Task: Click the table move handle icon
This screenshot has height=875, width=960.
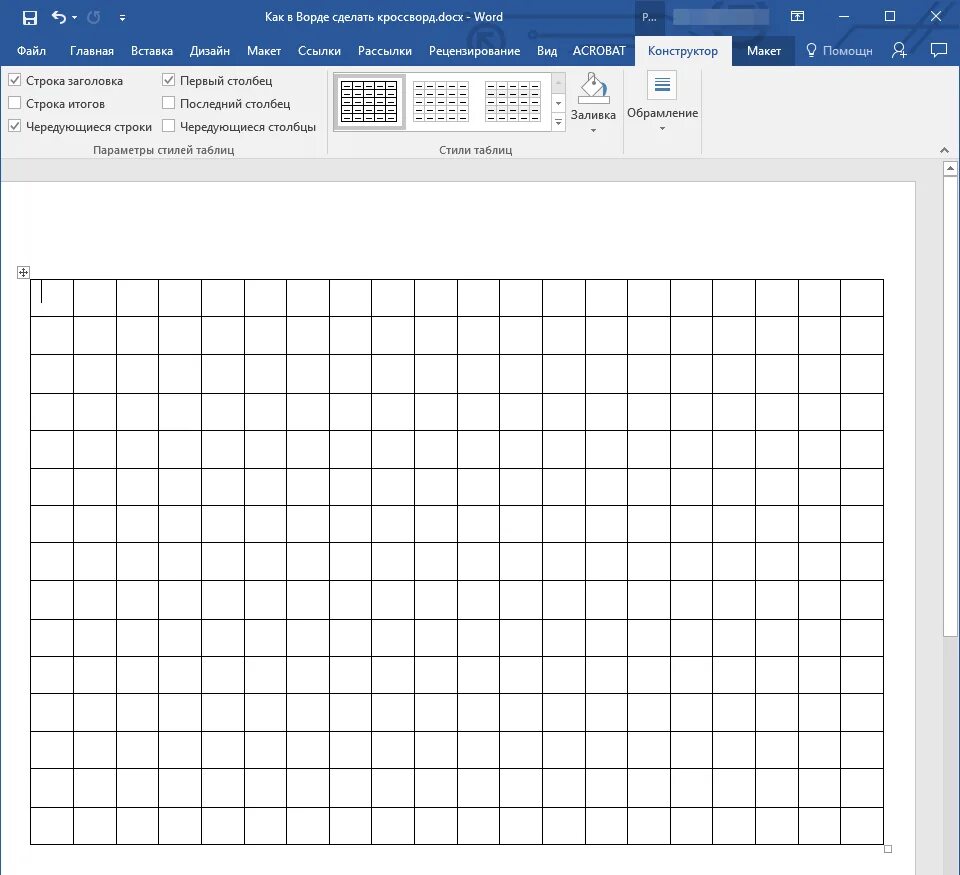Action: tap(23, 272)
